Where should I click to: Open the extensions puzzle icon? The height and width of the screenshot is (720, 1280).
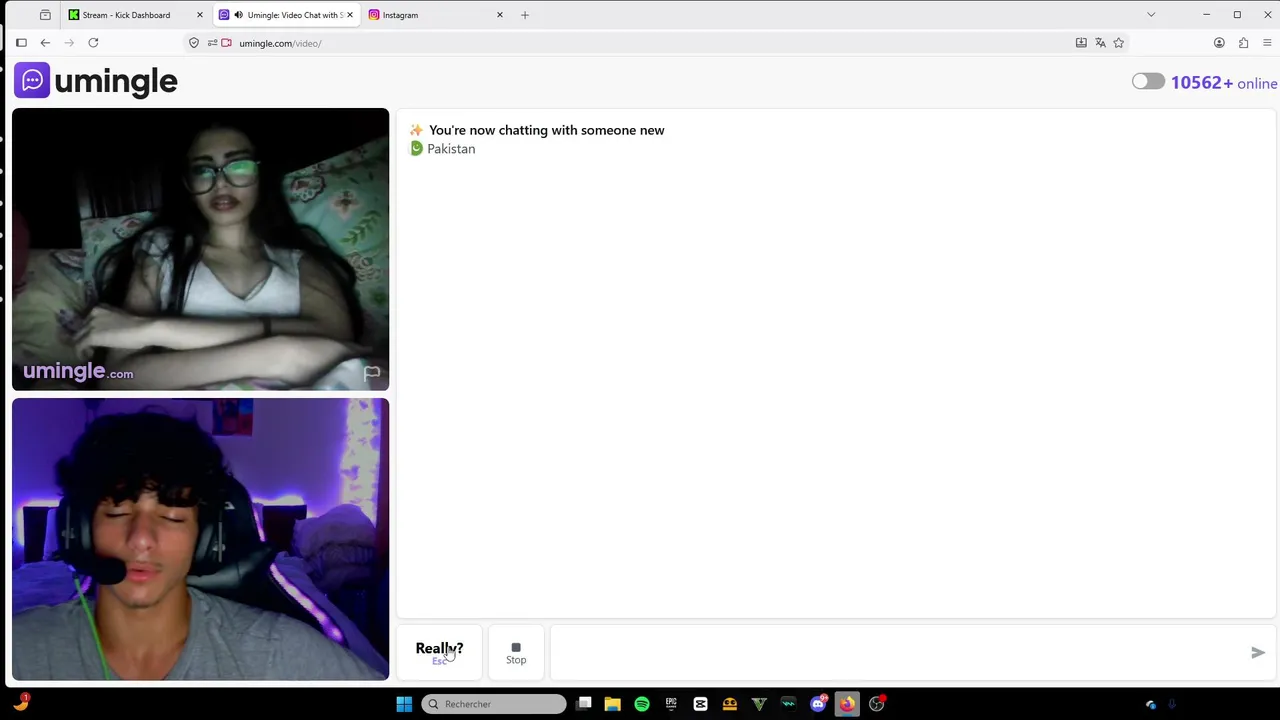coord(1243,43)
